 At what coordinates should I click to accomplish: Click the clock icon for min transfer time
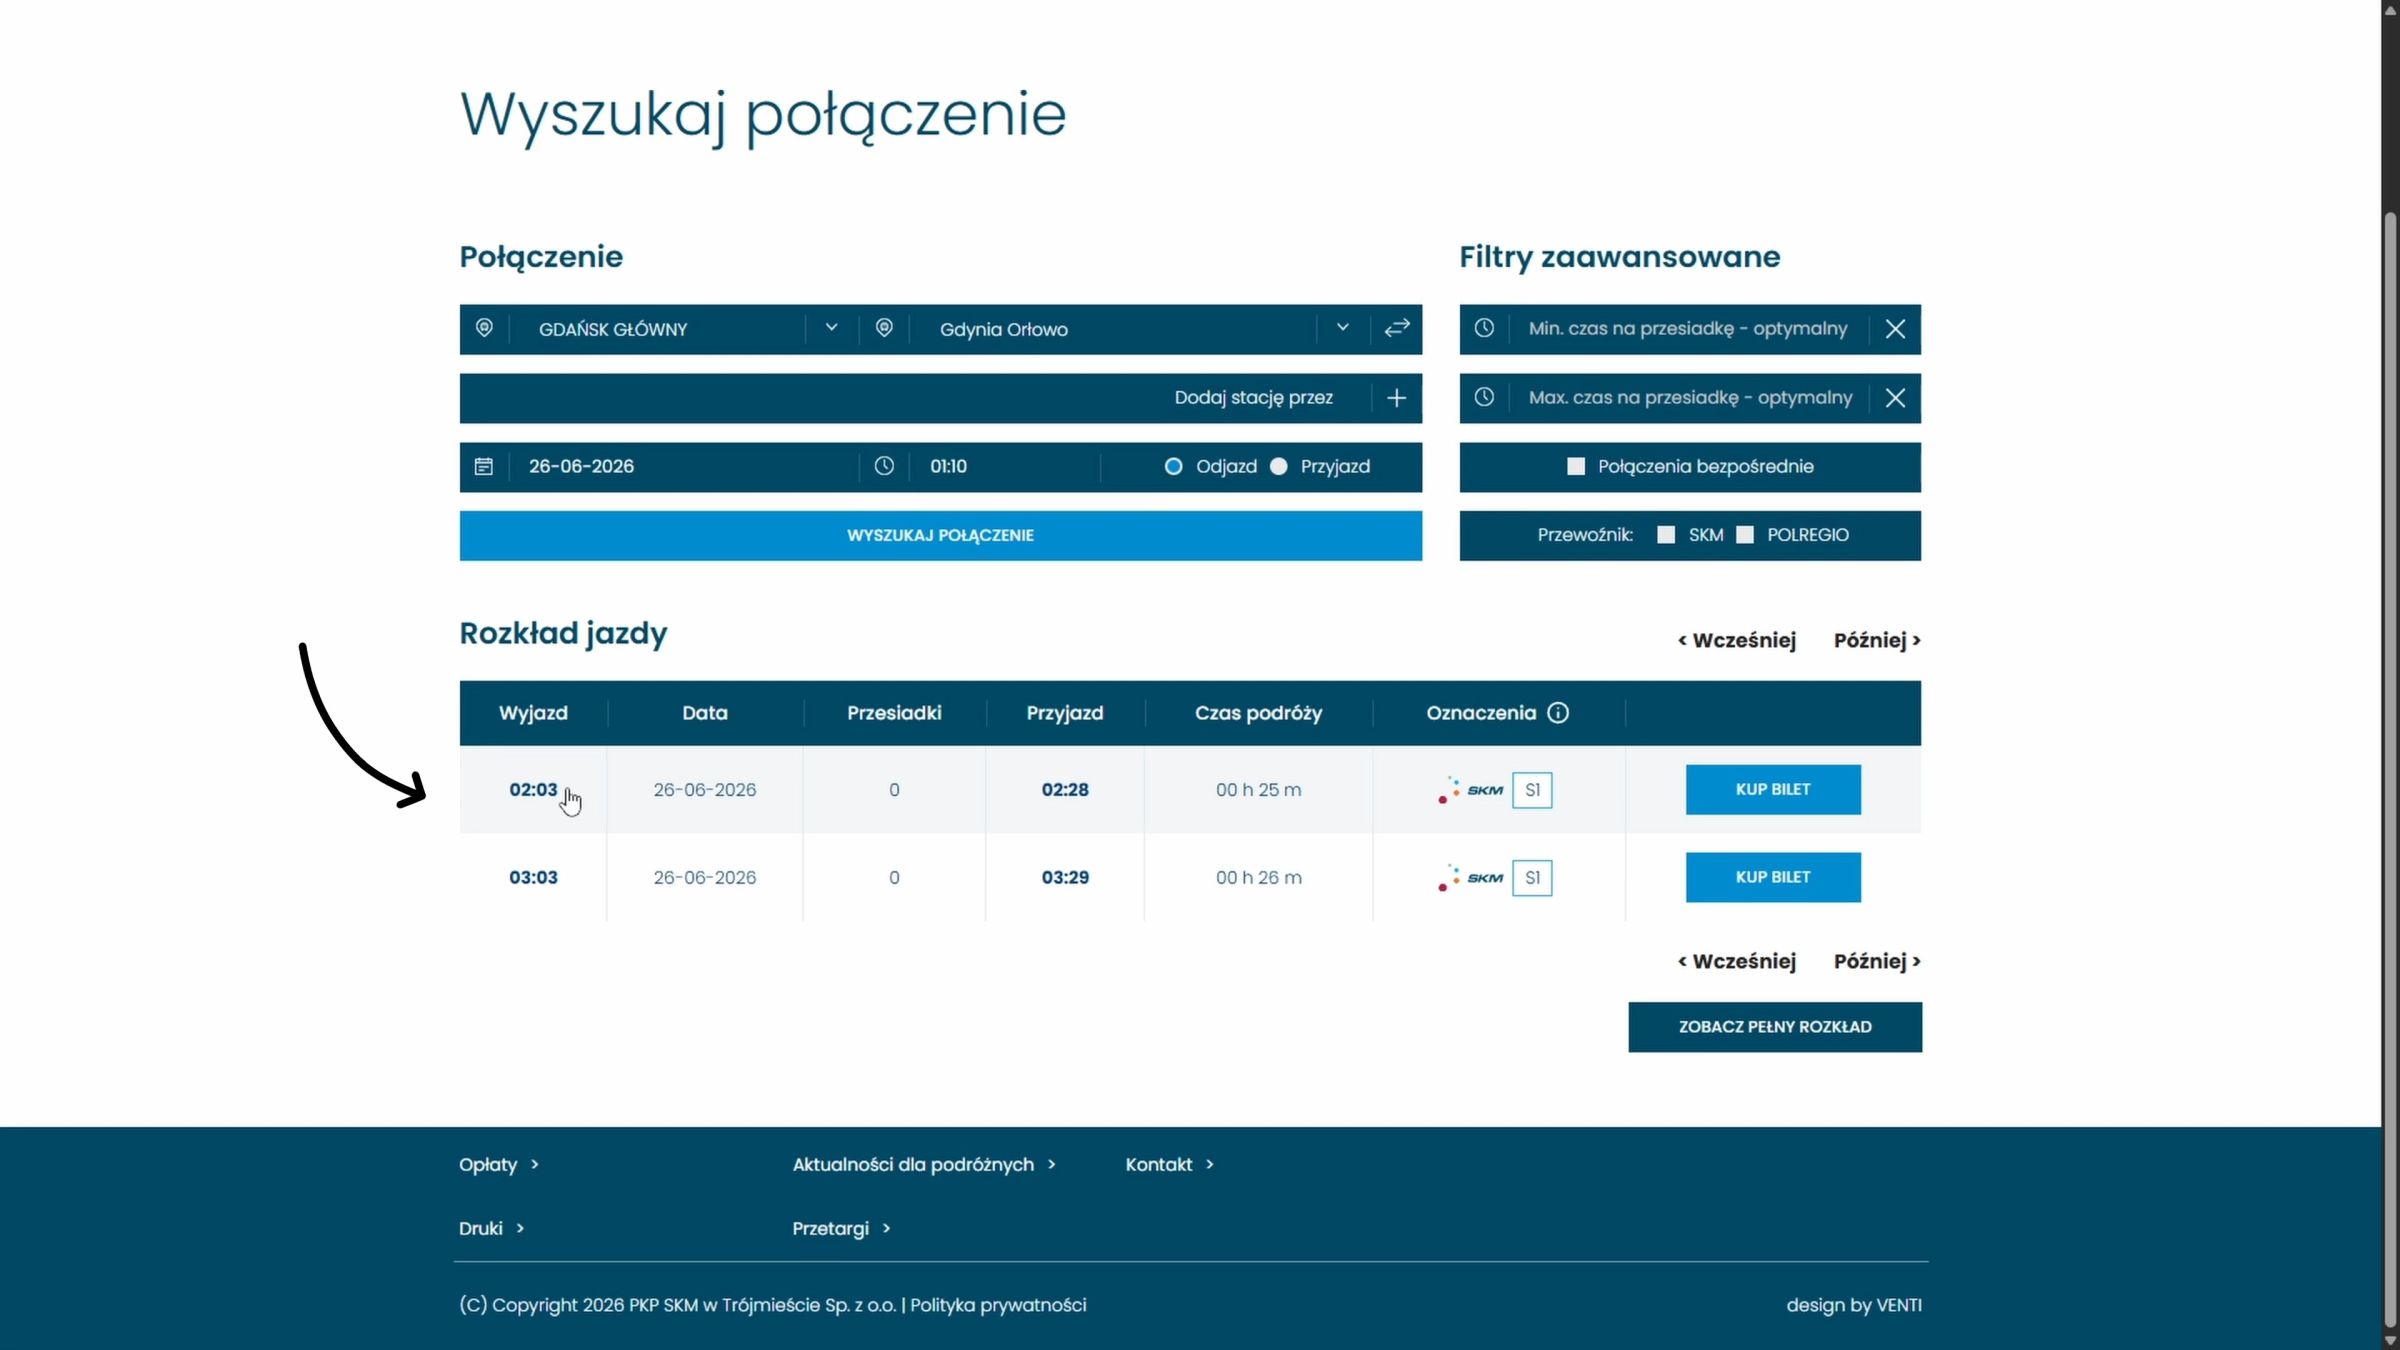[x=1484, y=328]
